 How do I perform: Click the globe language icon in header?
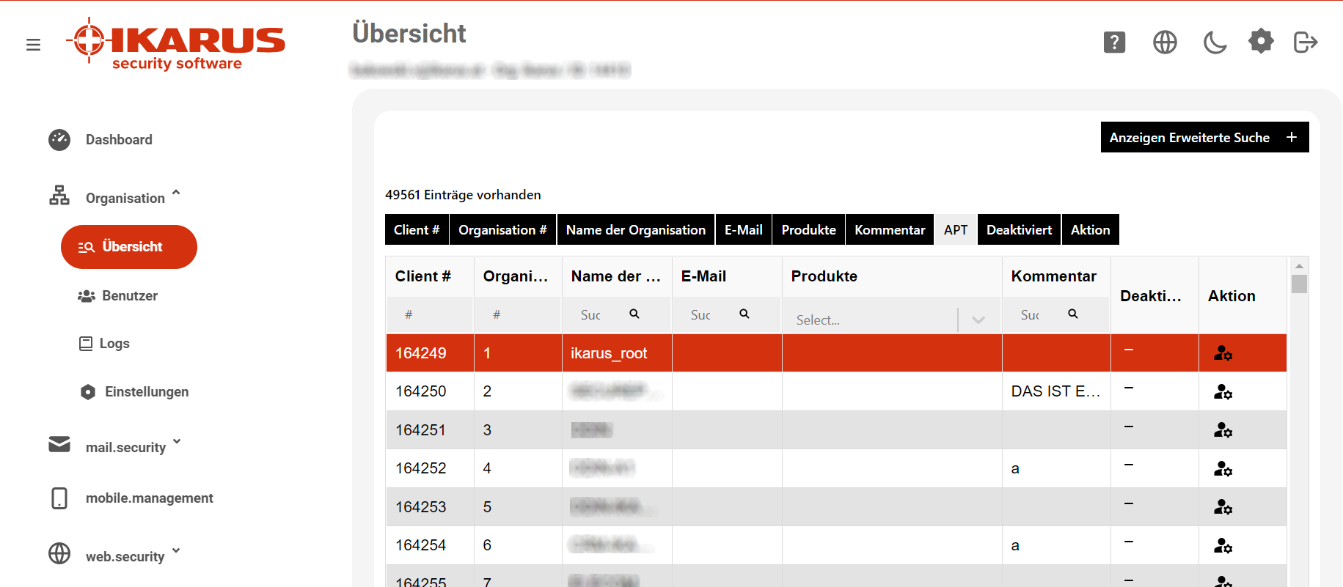(1165, 42)
